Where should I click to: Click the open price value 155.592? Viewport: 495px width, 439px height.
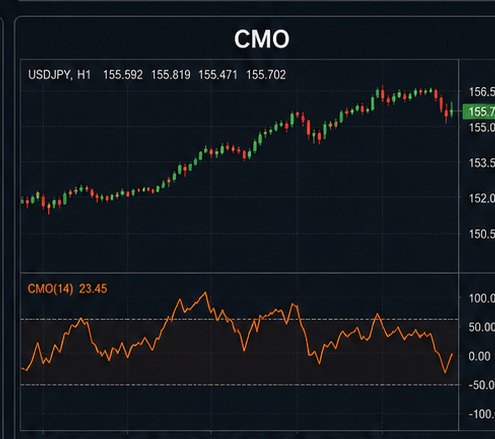point(123,75)
